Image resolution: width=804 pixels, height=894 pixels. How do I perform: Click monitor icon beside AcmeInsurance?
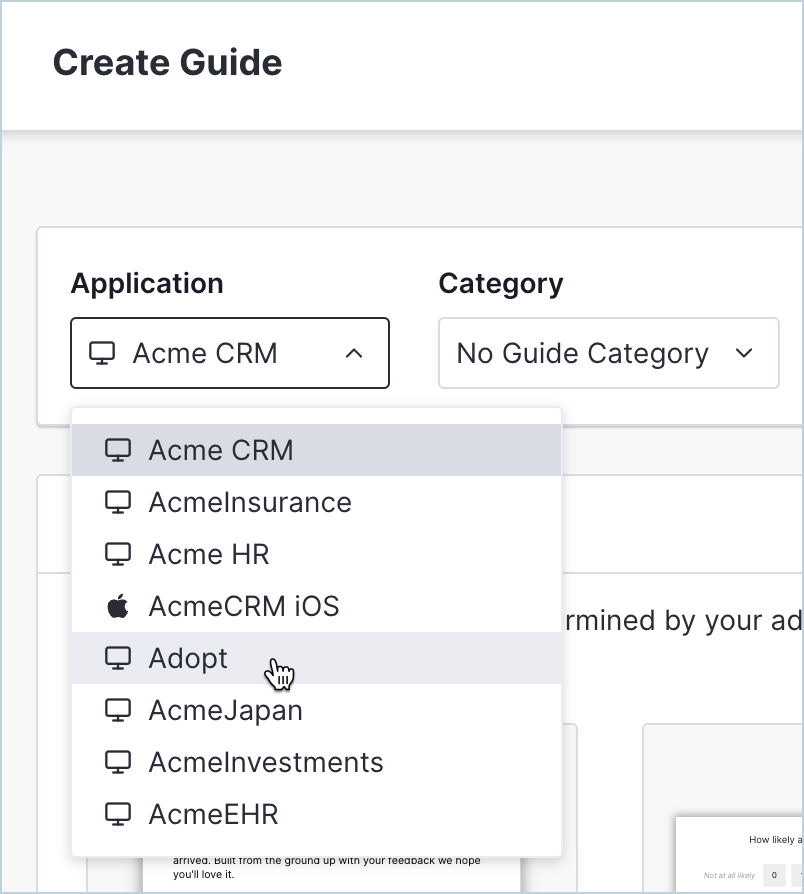118,502
